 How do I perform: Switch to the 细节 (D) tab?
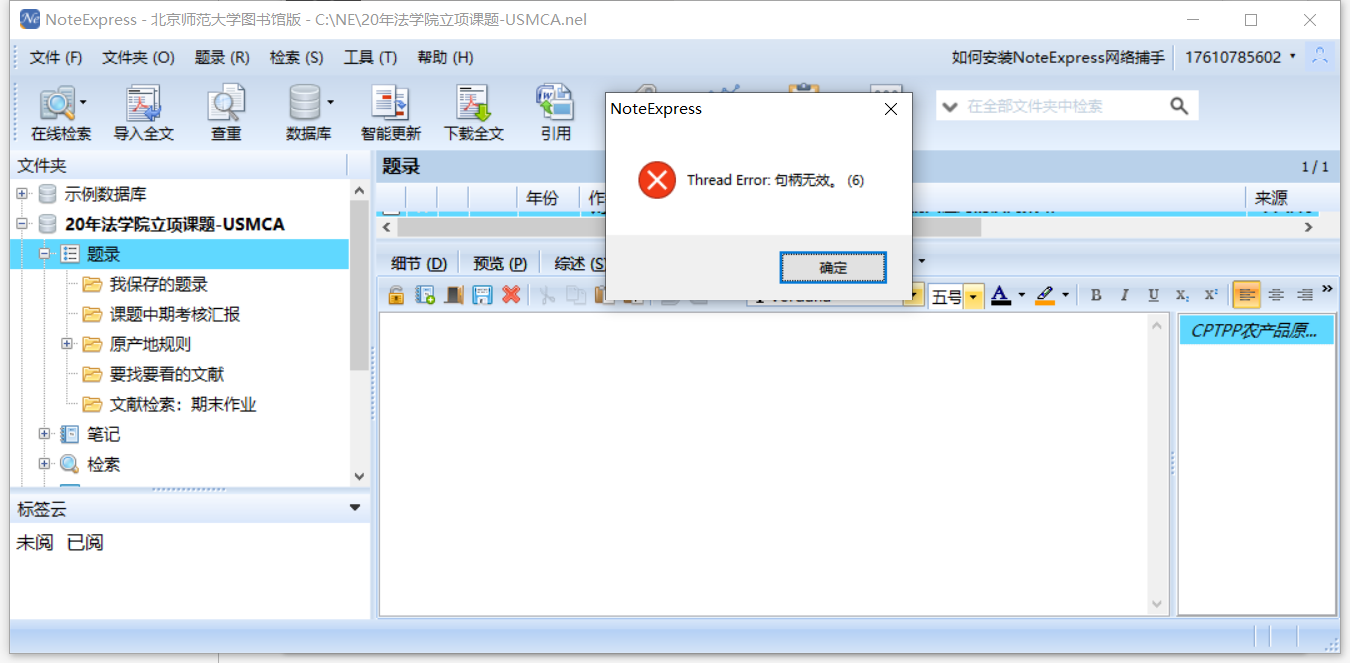click(419, 264)
